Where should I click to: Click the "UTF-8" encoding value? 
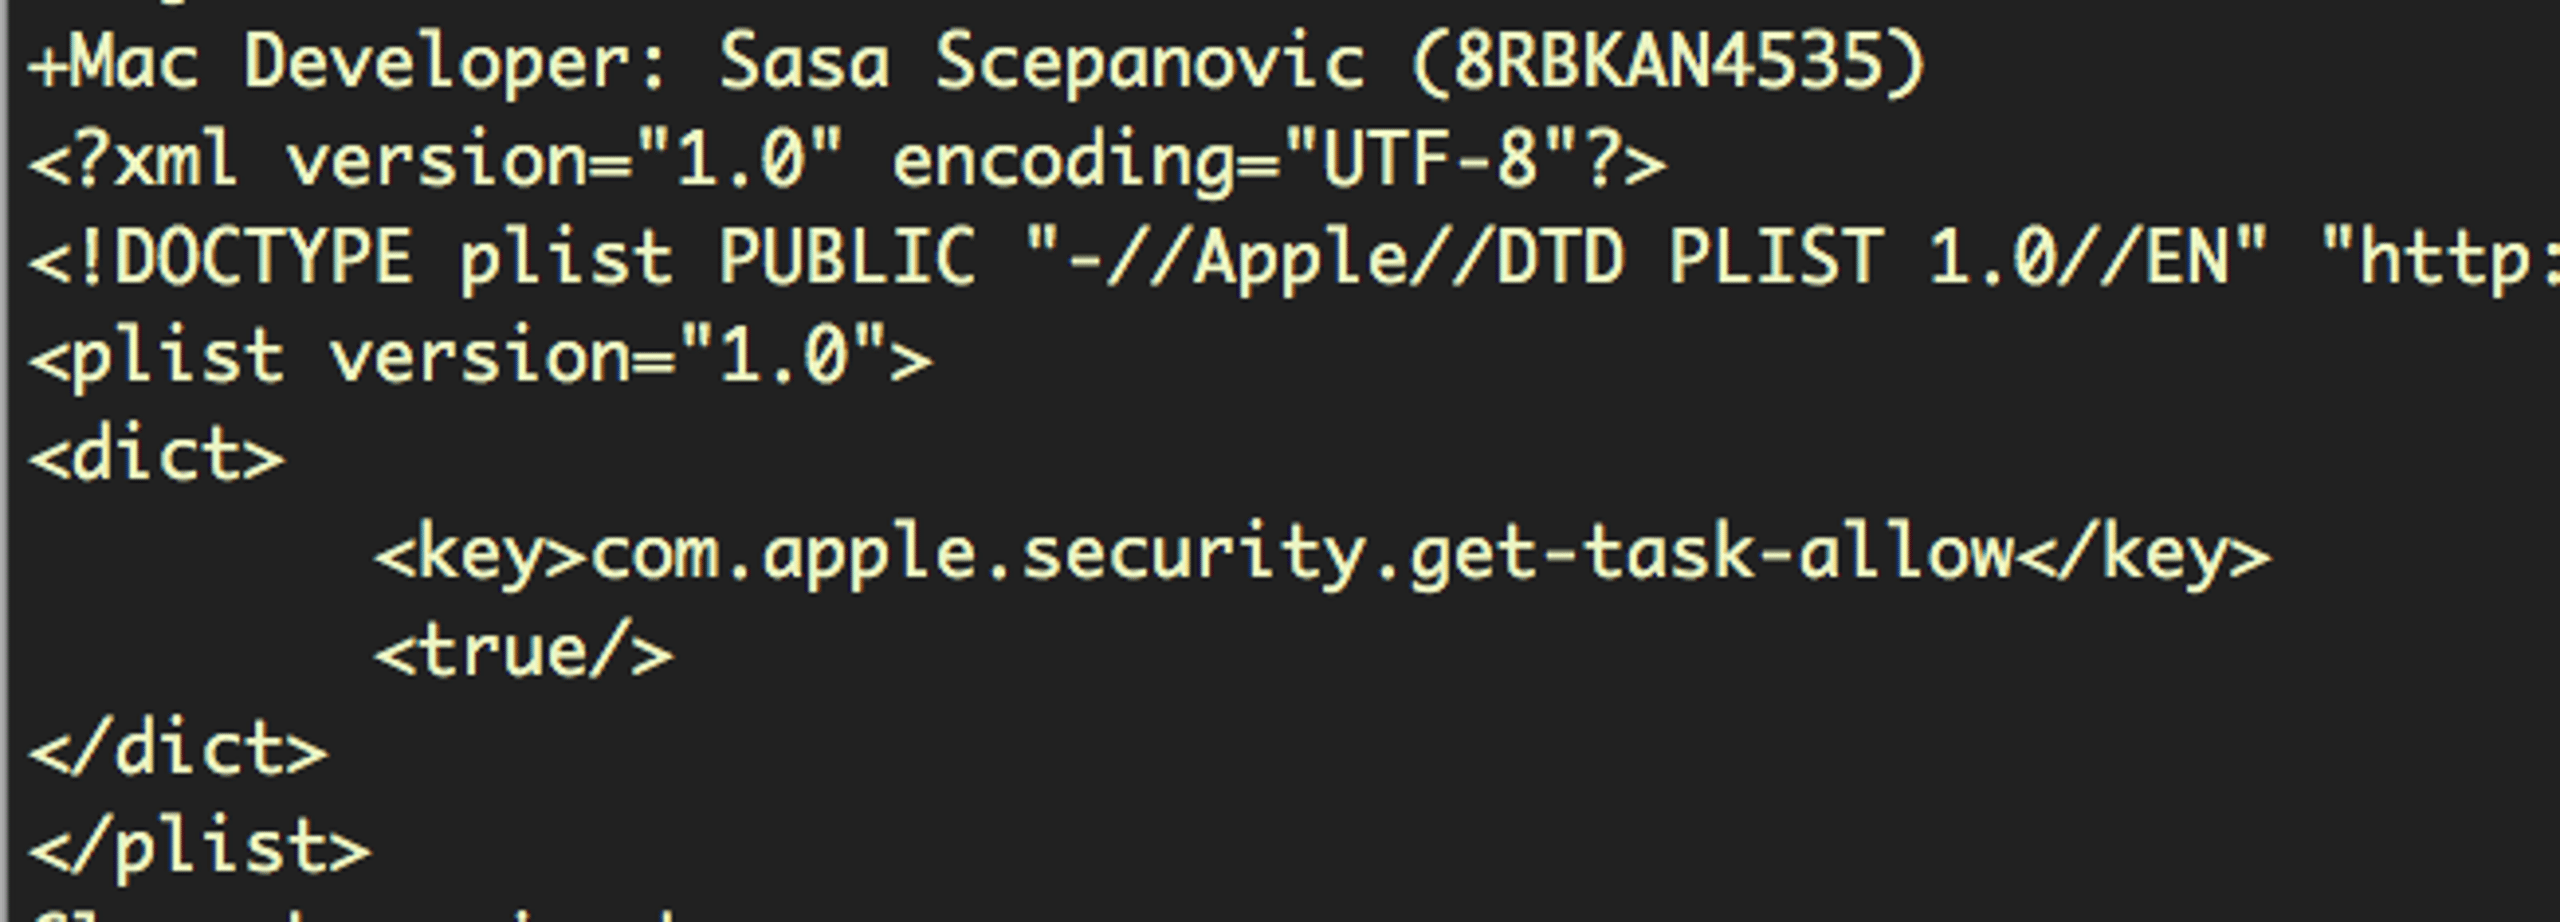click(x=1430, y=159)
